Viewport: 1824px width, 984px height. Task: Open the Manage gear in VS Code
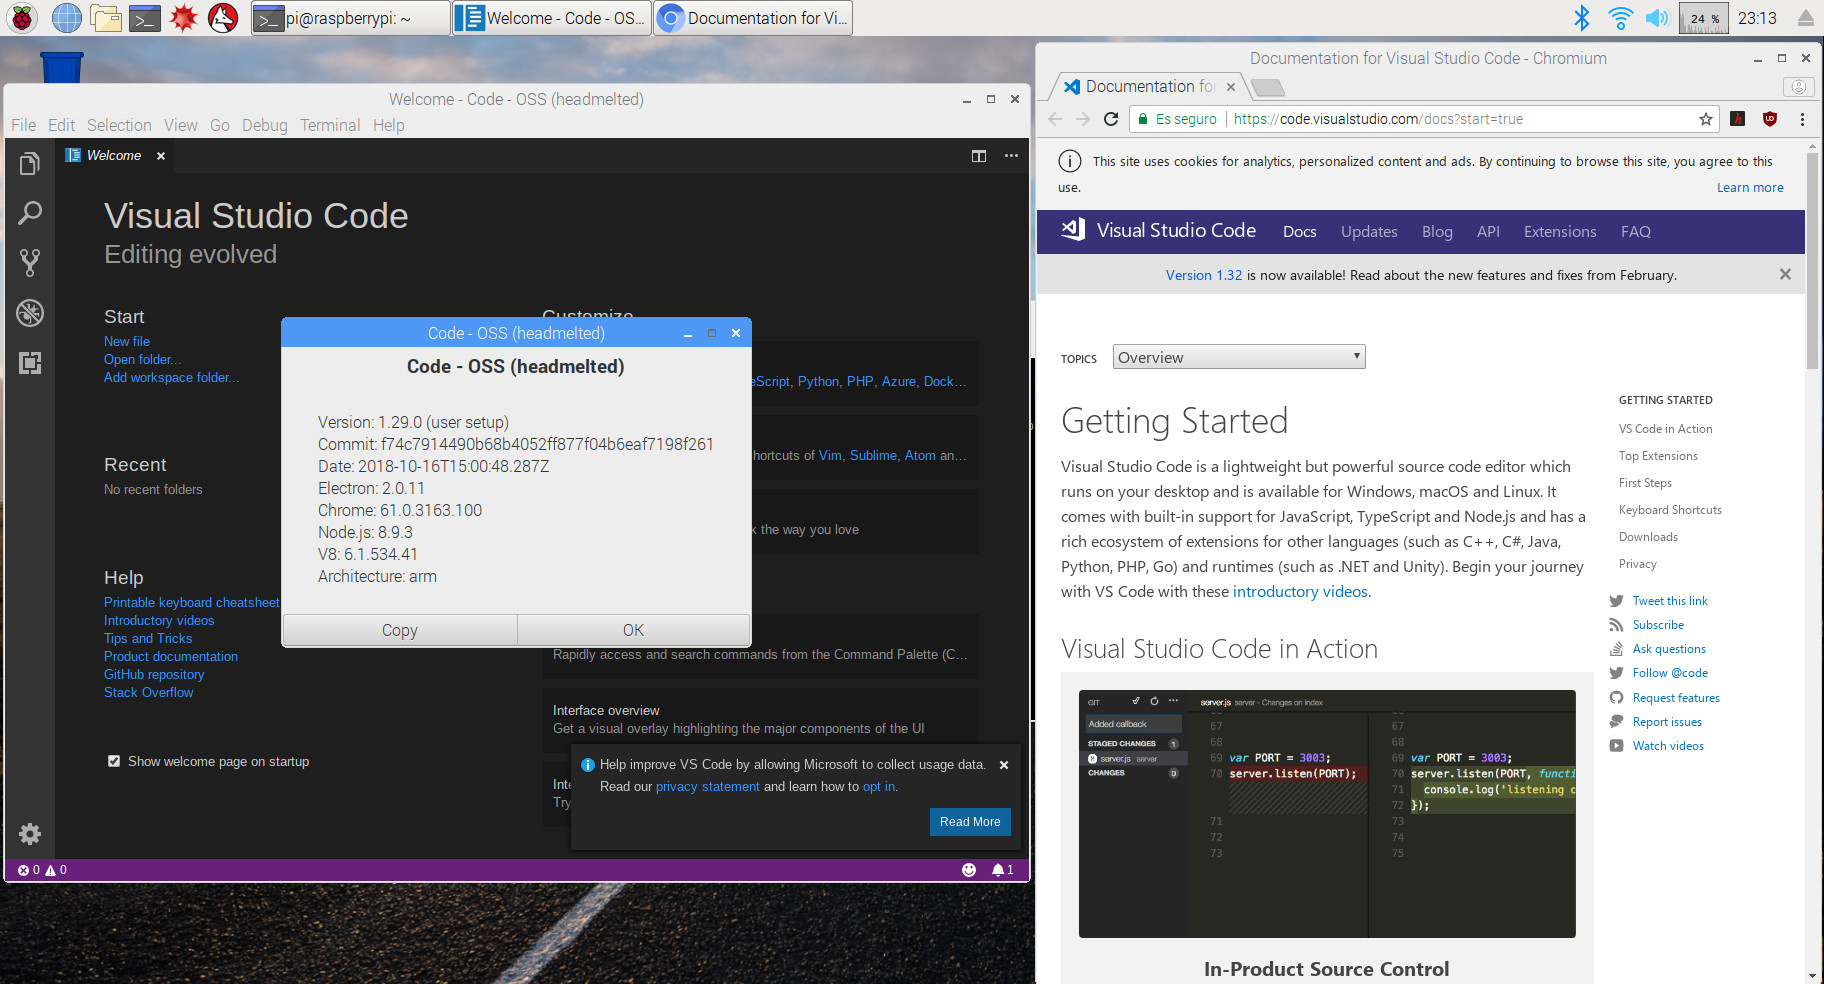30,834
